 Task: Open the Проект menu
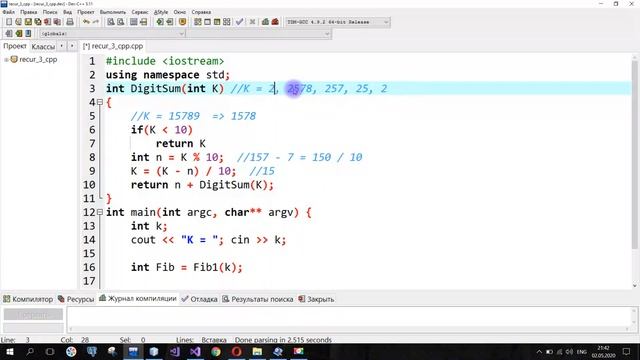coord(86,12)
